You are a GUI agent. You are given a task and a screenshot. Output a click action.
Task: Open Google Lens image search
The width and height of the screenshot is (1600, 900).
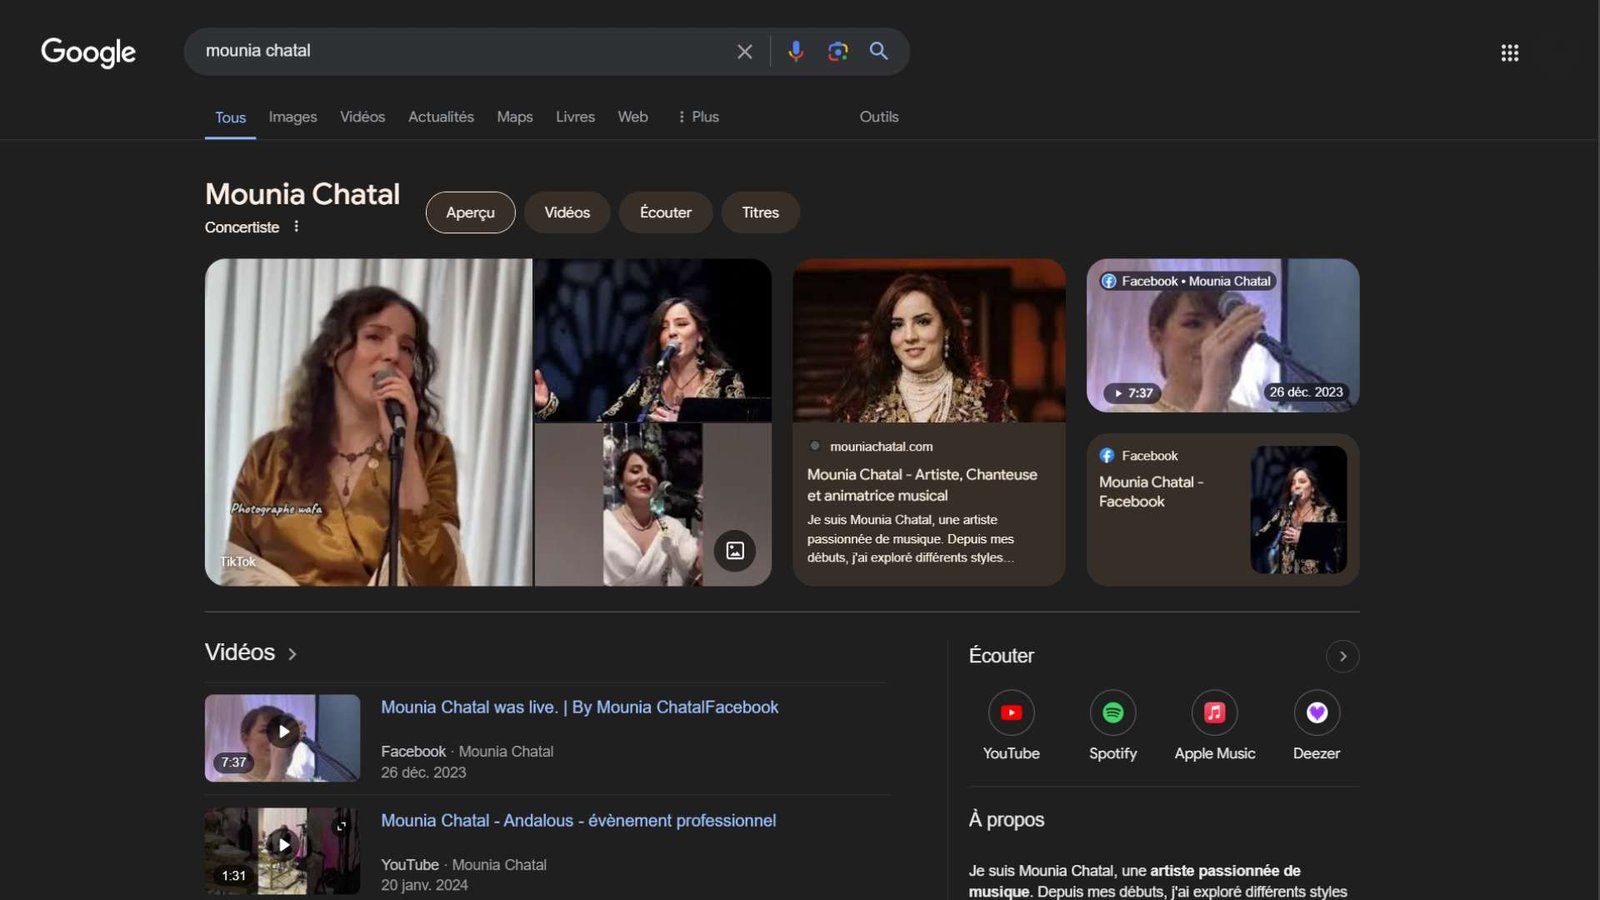tap(838, 51)
